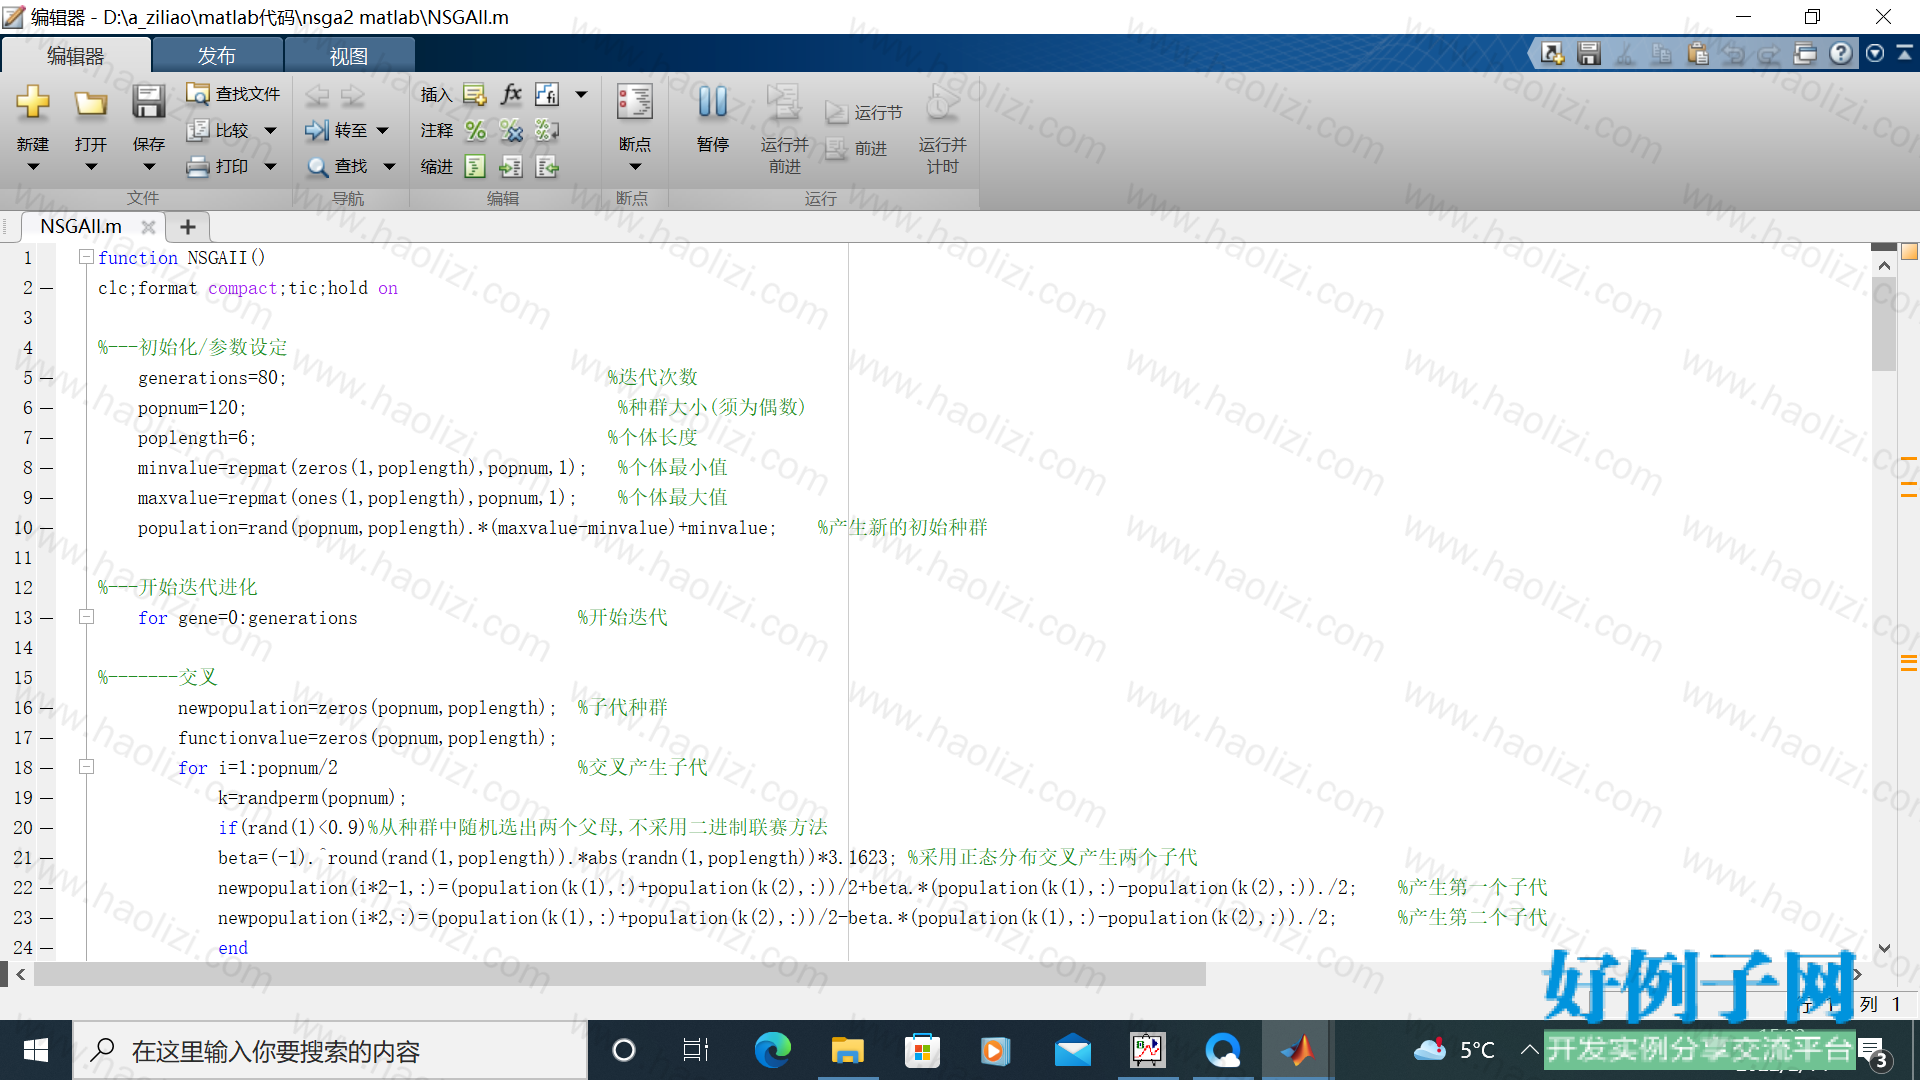The height and width of the screenshot is (1080, 1920).
Task: Click the Windows search box on taskbar
Action: click(x=330, y=1050)
